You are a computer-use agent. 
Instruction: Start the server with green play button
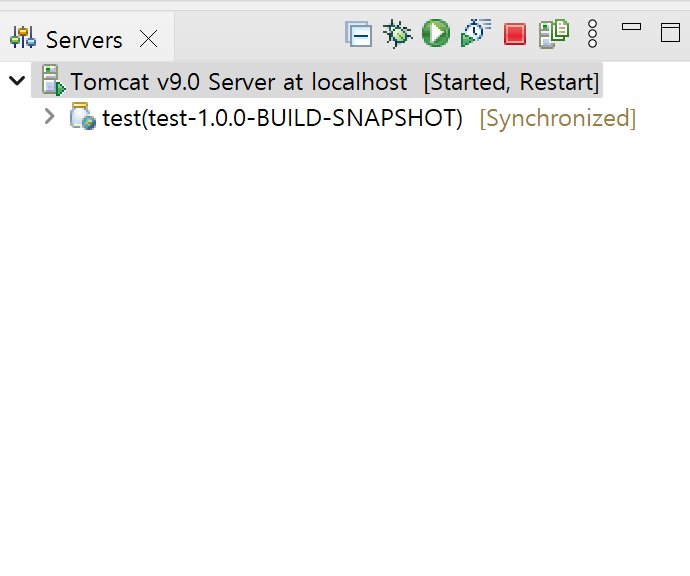pos(436,33)
